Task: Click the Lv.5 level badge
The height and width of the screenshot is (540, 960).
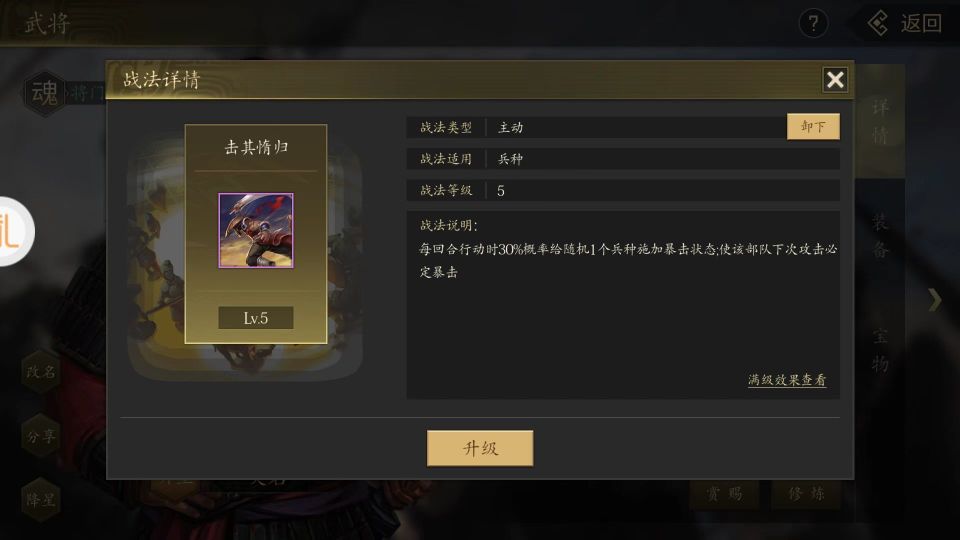Action: [x=256, y=318]
